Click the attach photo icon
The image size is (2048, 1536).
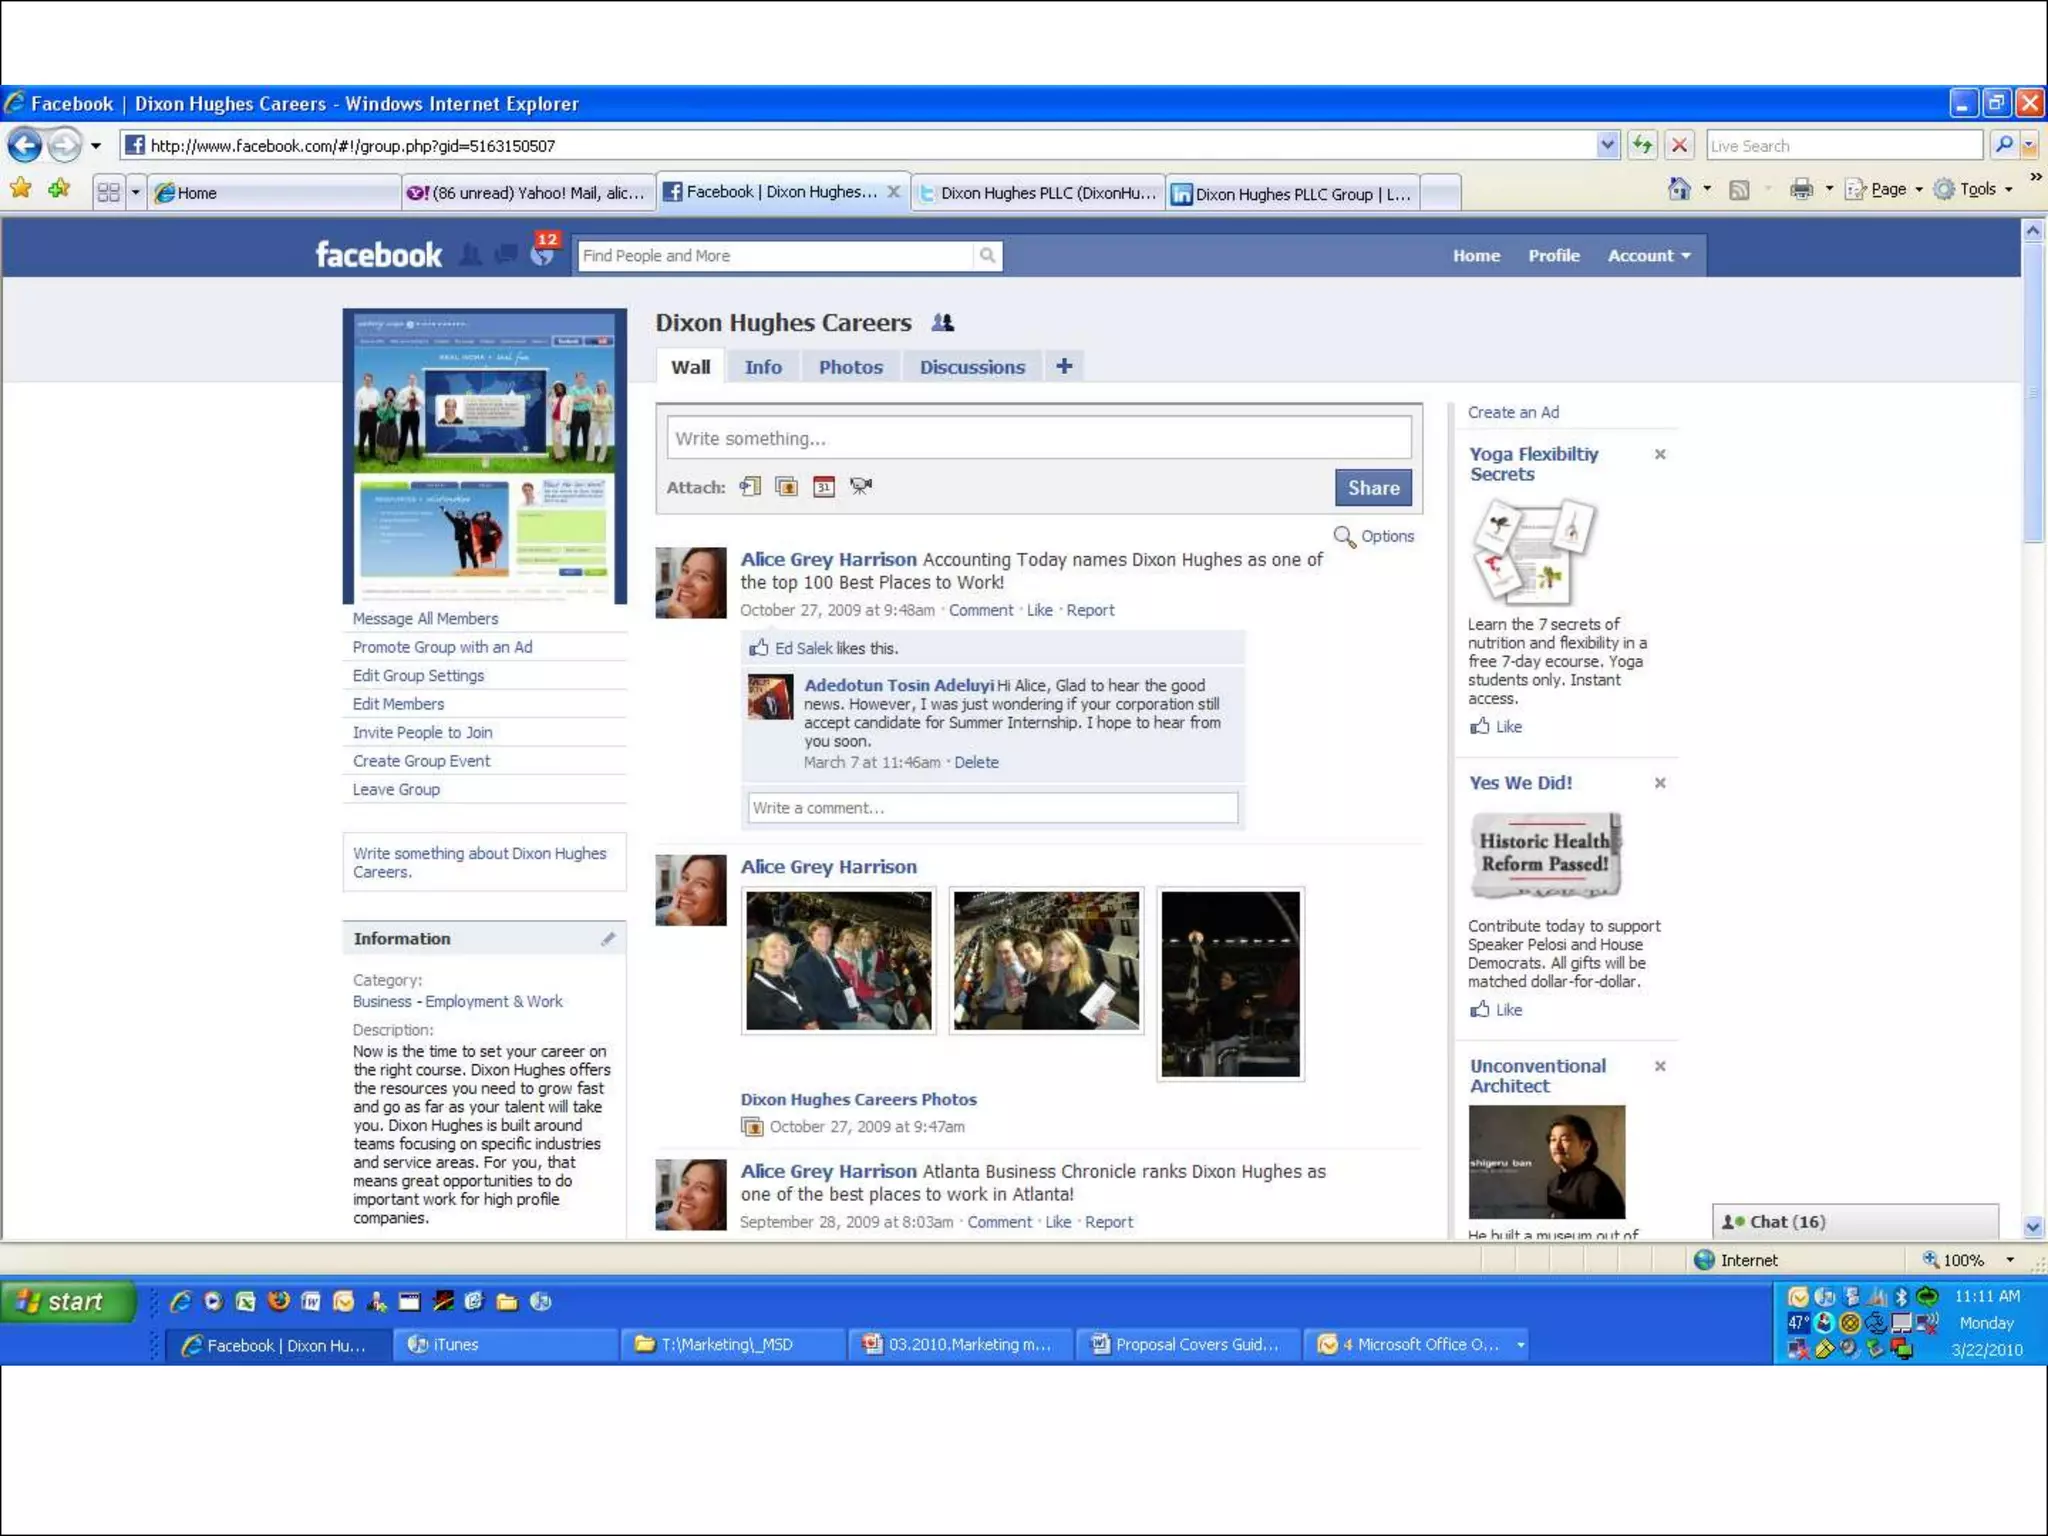click(x=787, y=487)
